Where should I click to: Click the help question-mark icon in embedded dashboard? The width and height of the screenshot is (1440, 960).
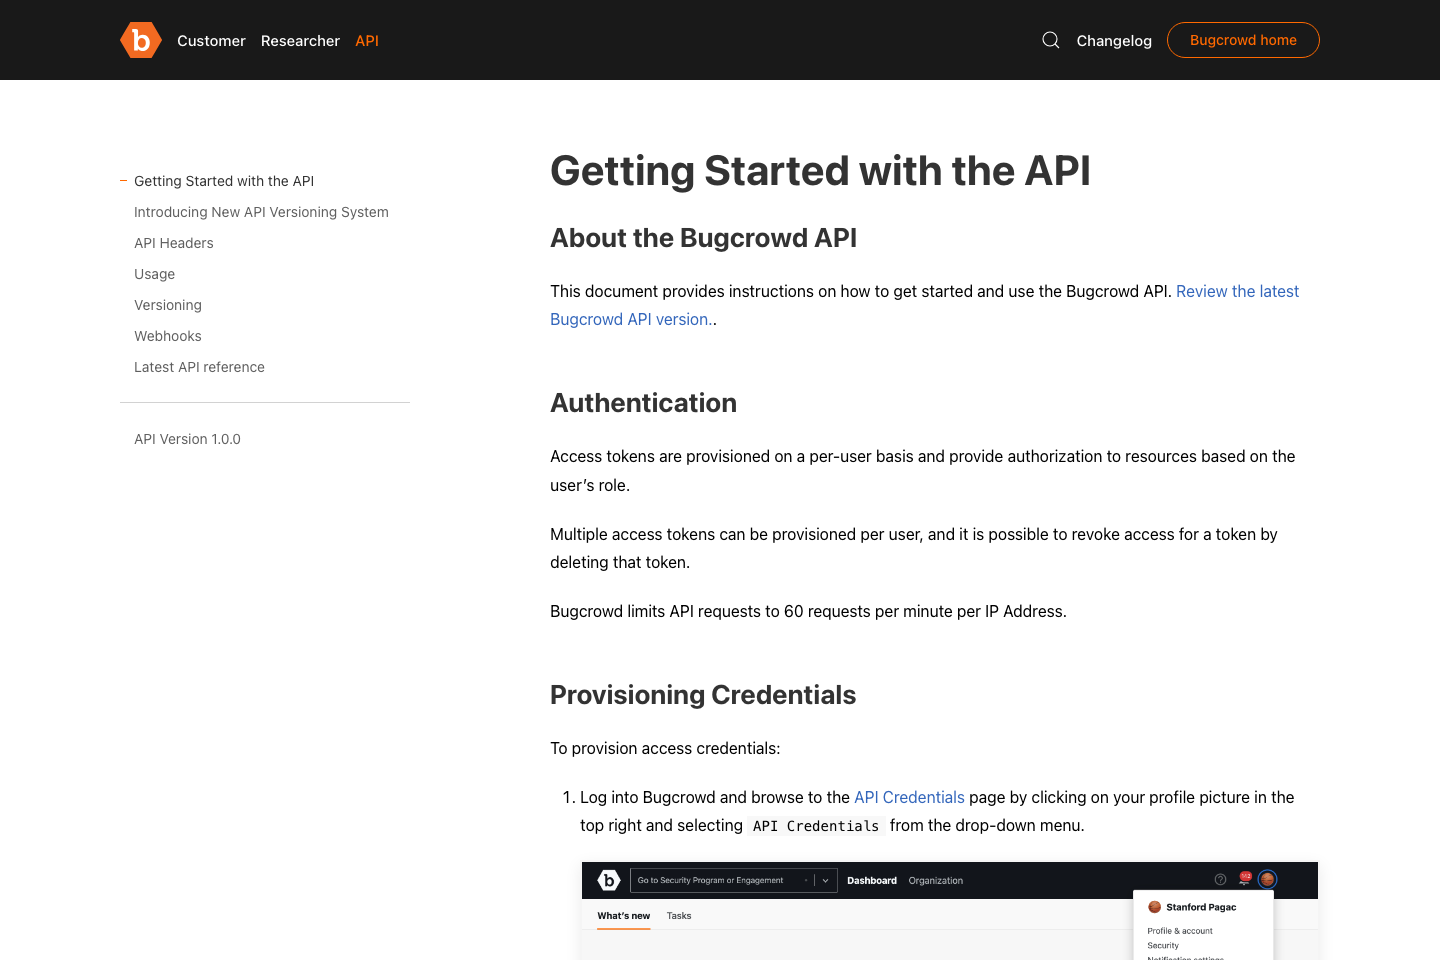pos(1220,879)
